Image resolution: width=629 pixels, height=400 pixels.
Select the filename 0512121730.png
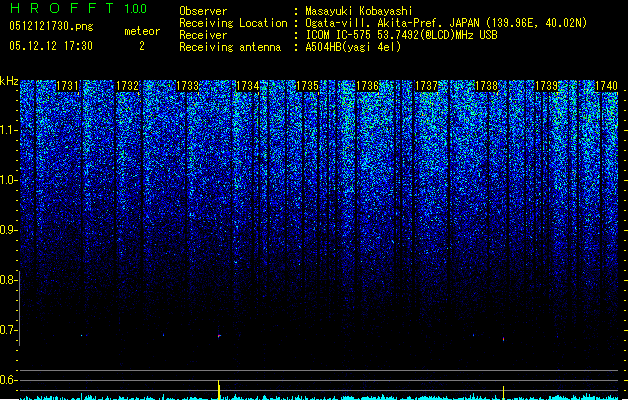point(51,27)
